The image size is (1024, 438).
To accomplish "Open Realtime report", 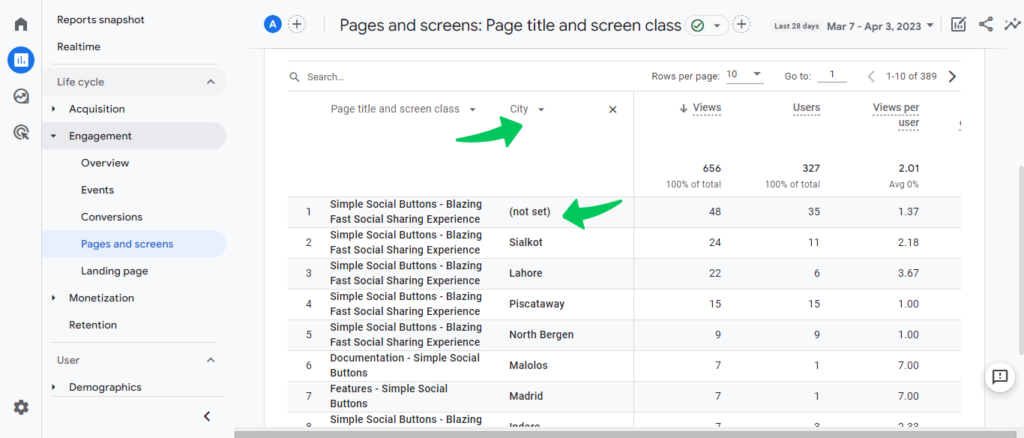I will point(78,47).
